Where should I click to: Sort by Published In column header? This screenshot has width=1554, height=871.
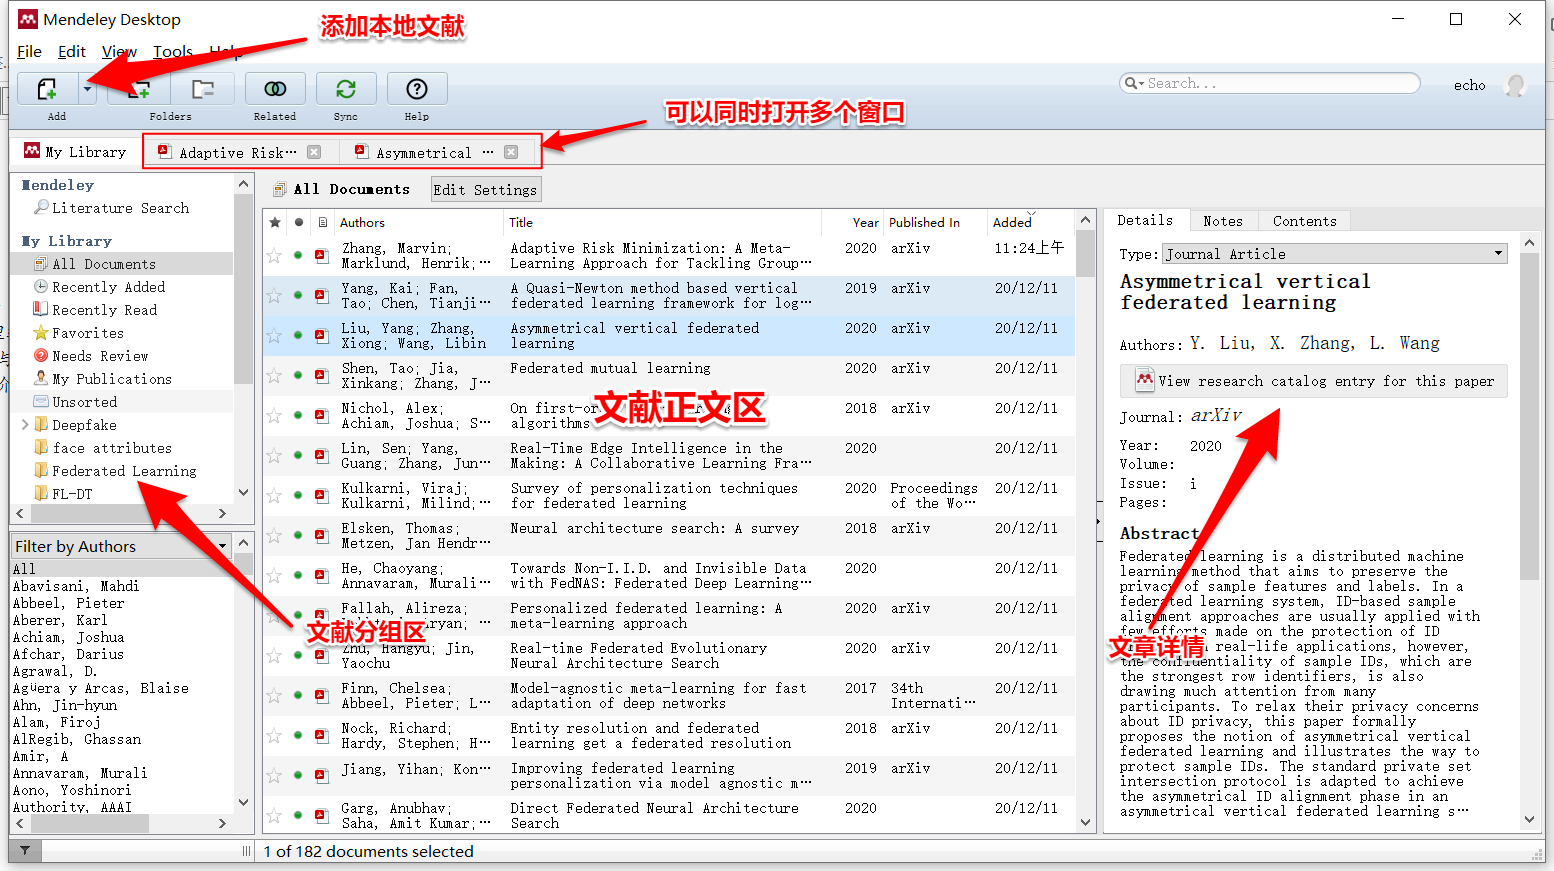tap(924, 222)
